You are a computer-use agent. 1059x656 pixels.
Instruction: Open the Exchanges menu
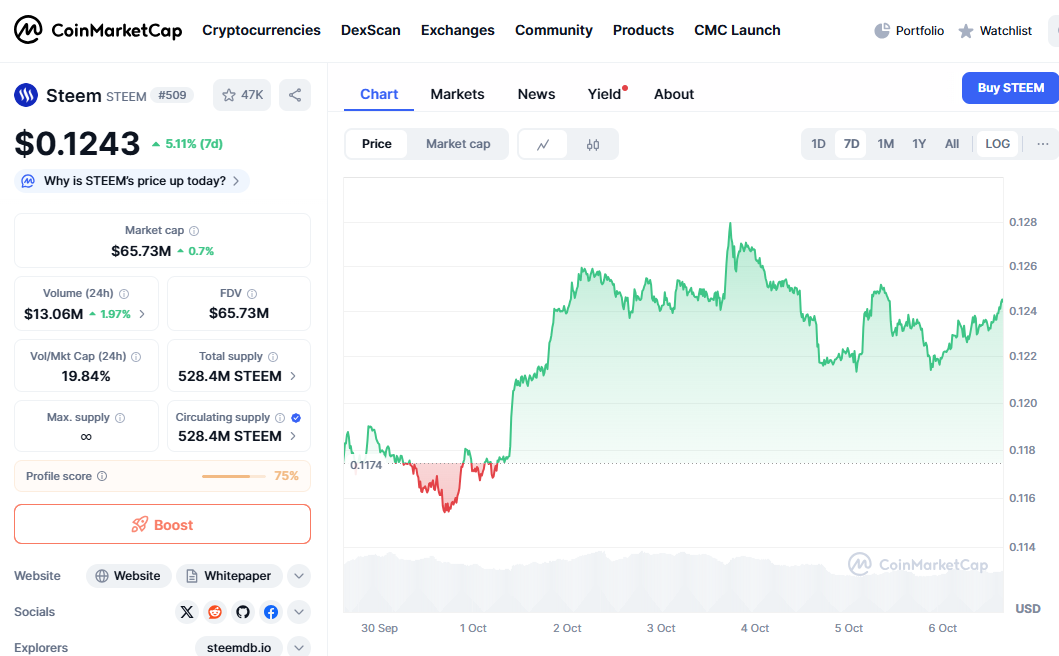[457, 30]
